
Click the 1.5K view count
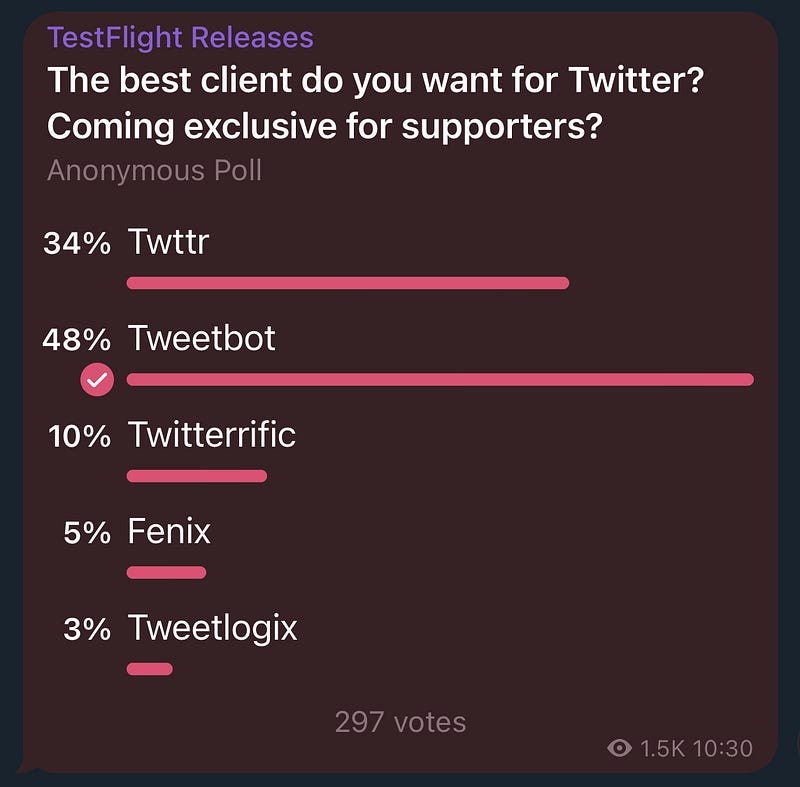point(662,749)
